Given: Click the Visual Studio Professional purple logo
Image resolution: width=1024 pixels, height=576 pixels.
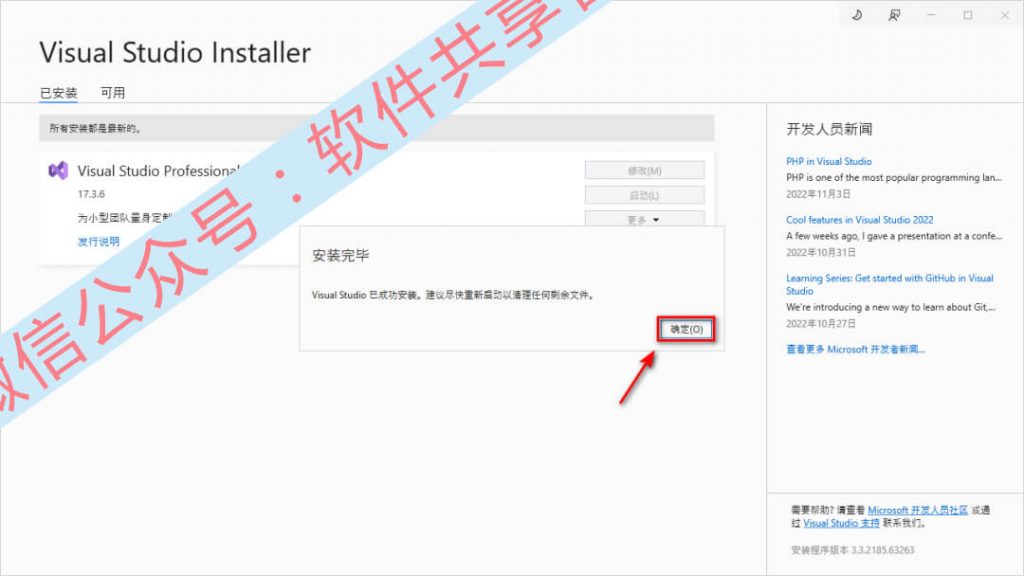Looking at the screenshot, I should [58, 170].
